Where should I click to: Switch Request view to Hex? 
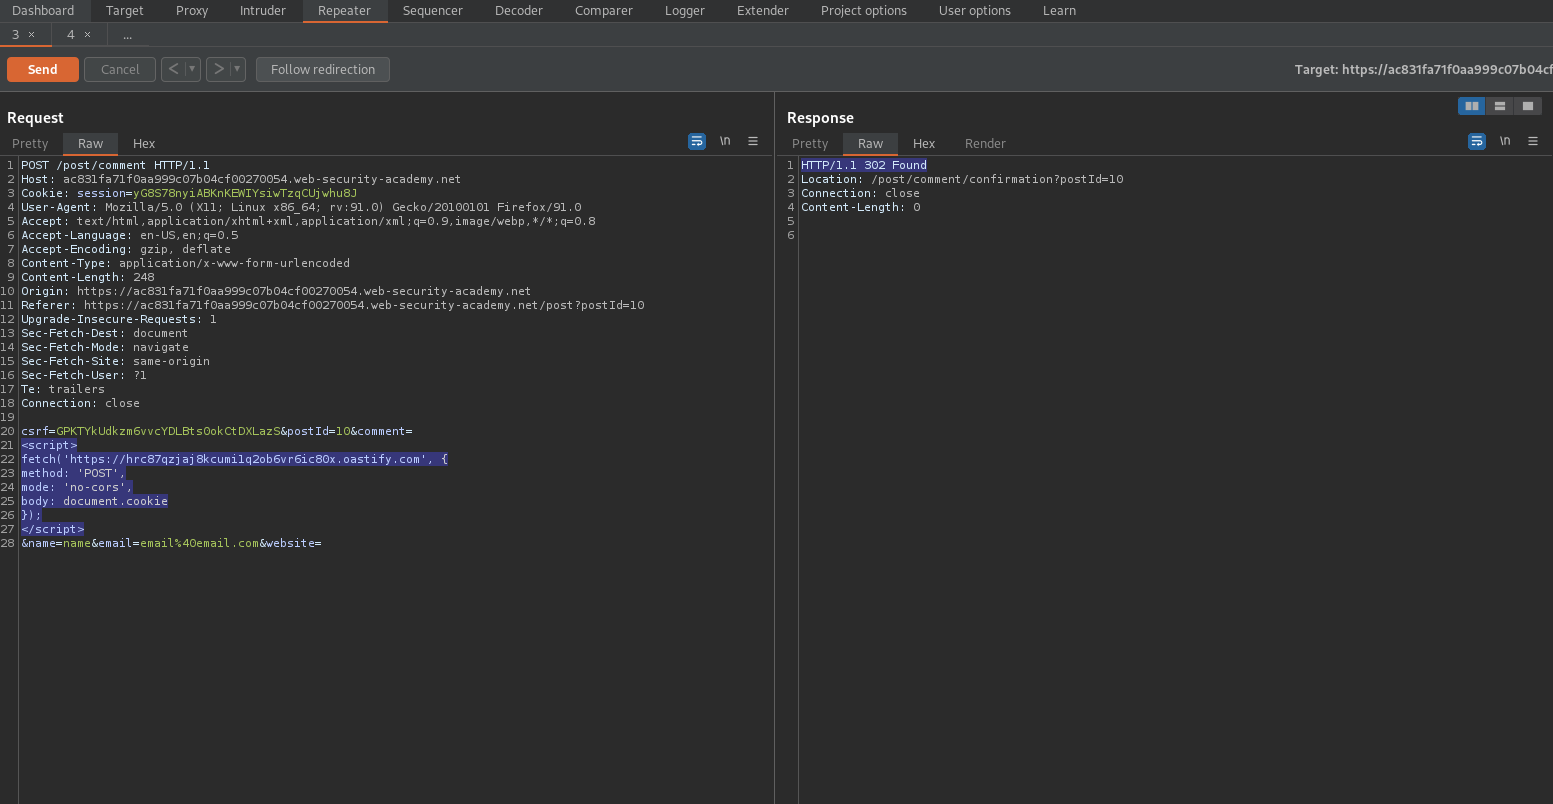click(x=144, y=143)
